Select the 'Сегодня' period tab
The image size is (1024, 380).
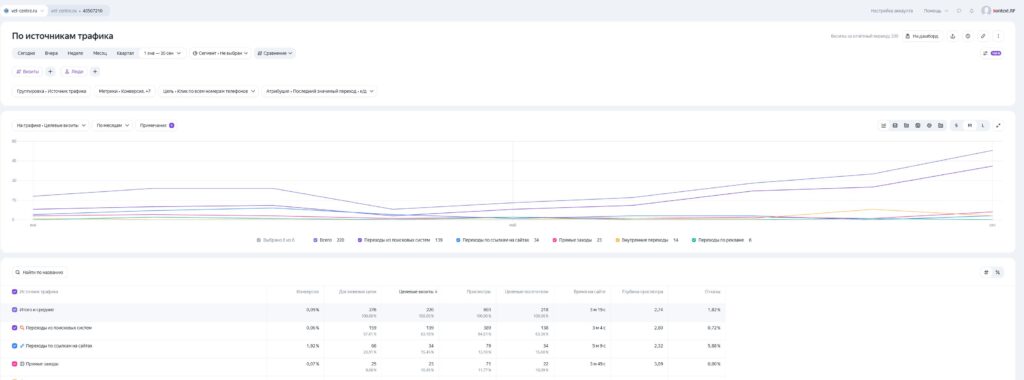26,54
